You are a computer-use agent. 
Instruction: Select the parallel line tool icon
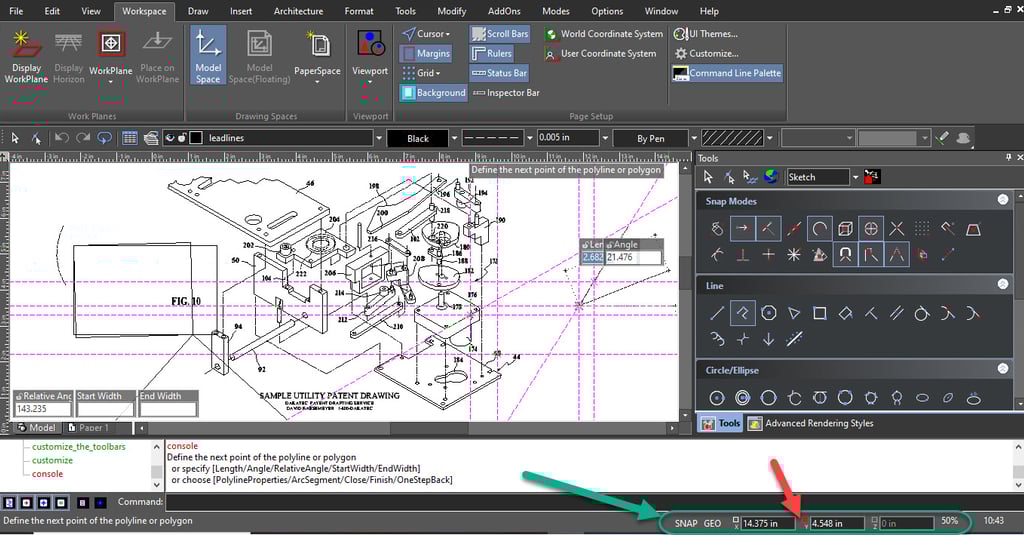coord(897,313)
